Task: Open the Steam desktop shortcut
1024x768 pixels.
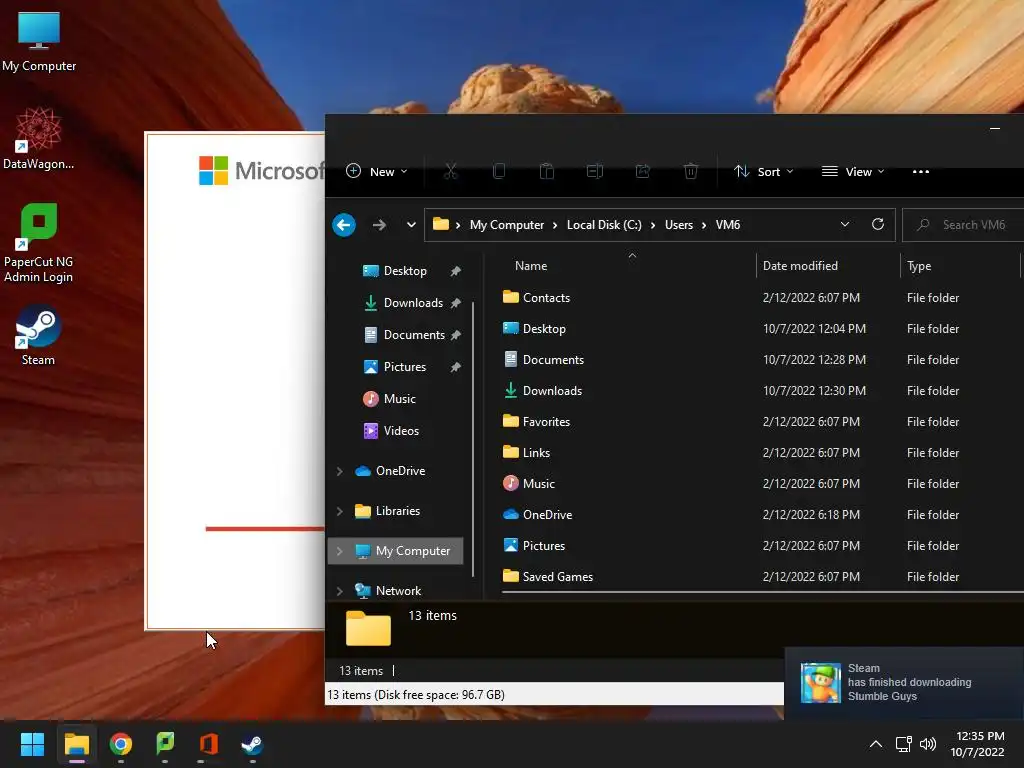Action: tap(39, 335)
